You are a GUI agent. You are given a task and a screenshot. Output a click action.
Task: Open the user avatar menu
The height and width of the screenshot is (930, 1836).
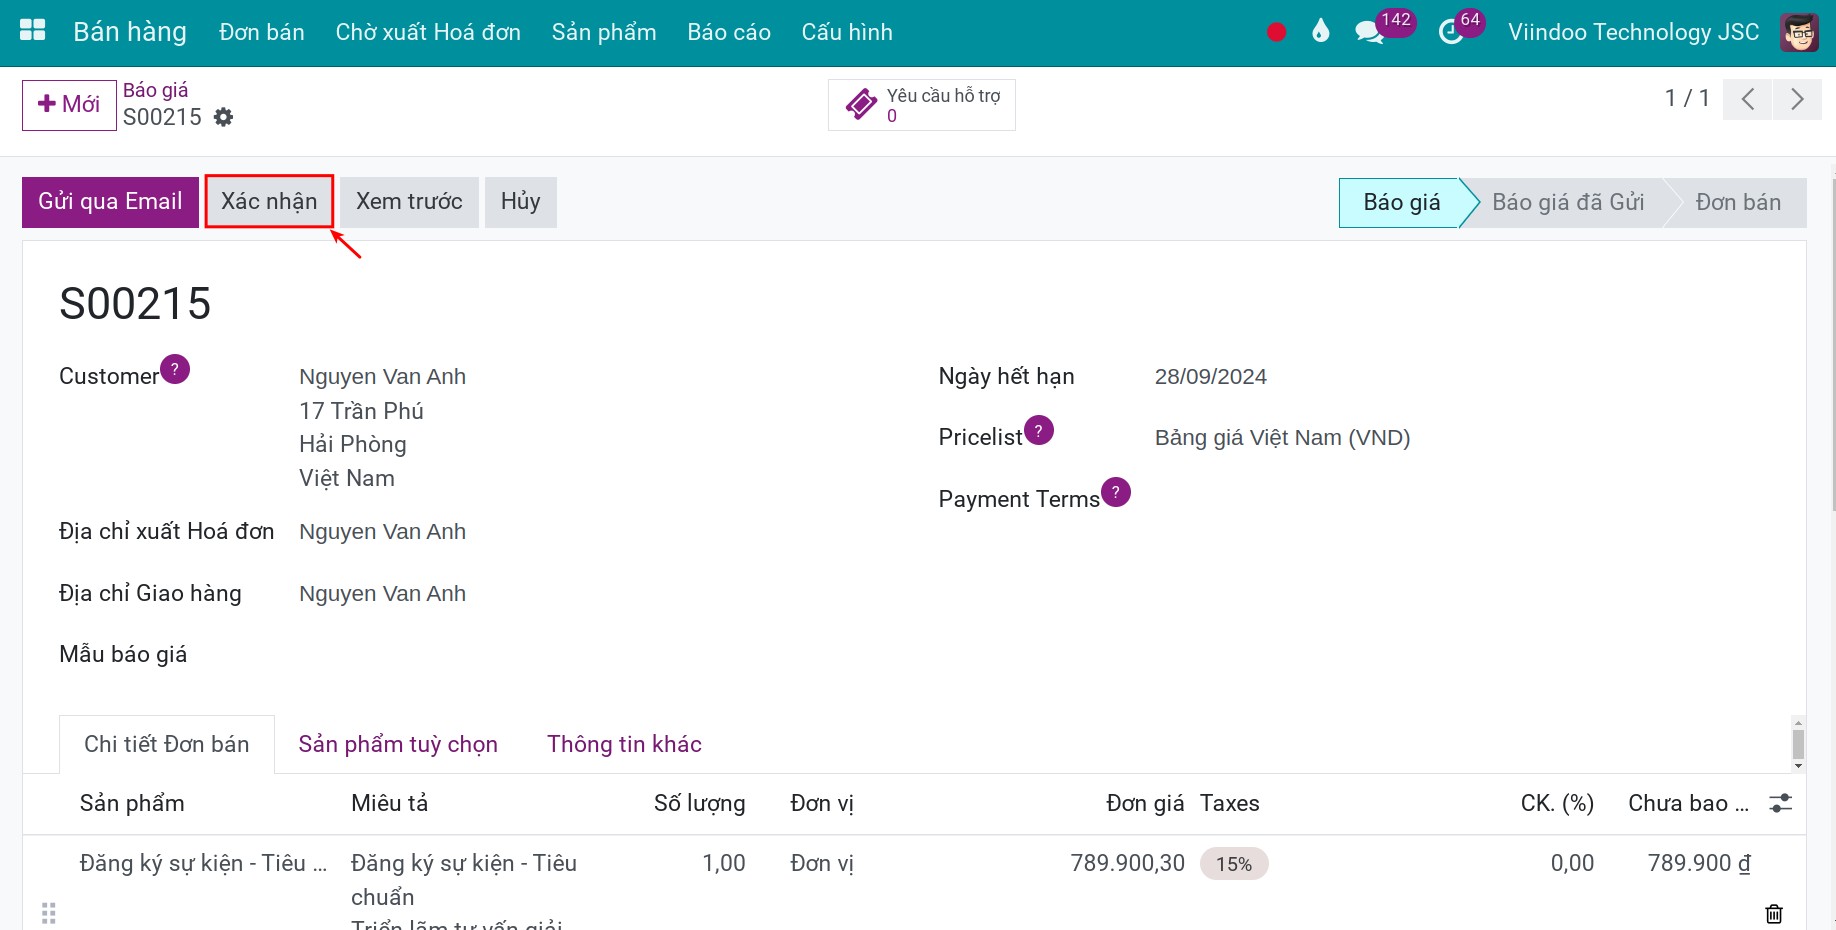point(1799,32)
